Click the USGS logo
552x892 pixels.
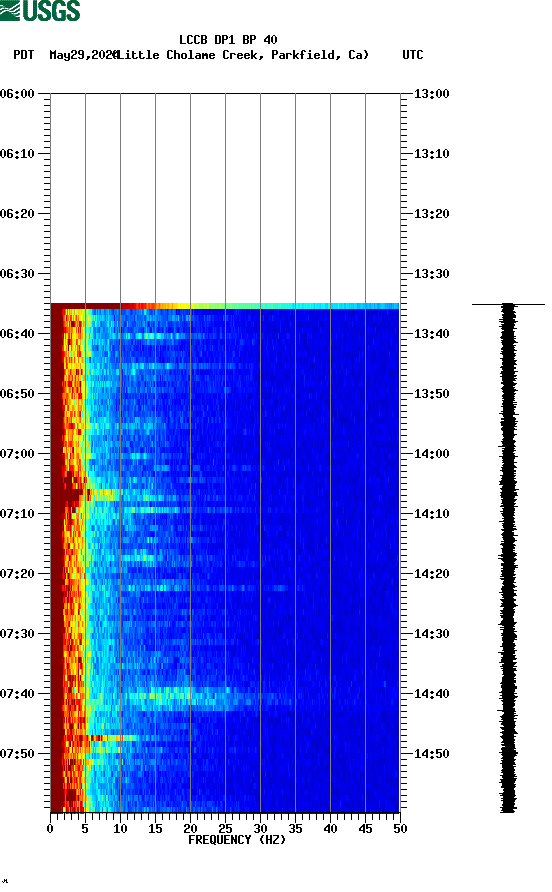[x=40, y=10]
